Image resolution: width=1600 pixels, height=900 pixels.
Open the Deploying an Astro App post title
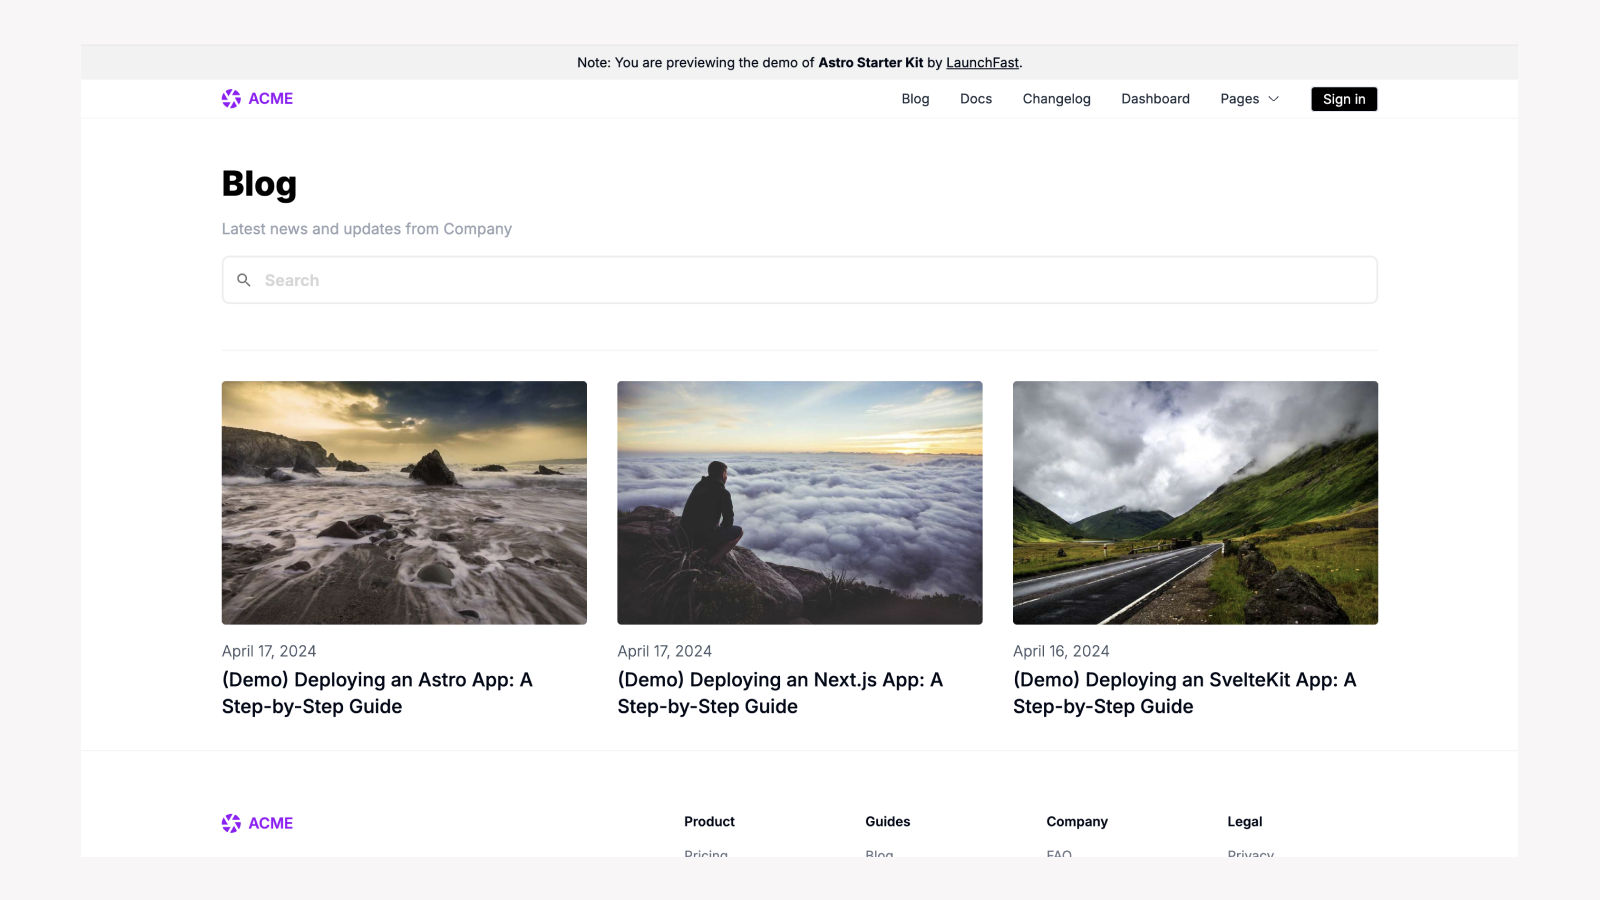click(x=377, y=693)
